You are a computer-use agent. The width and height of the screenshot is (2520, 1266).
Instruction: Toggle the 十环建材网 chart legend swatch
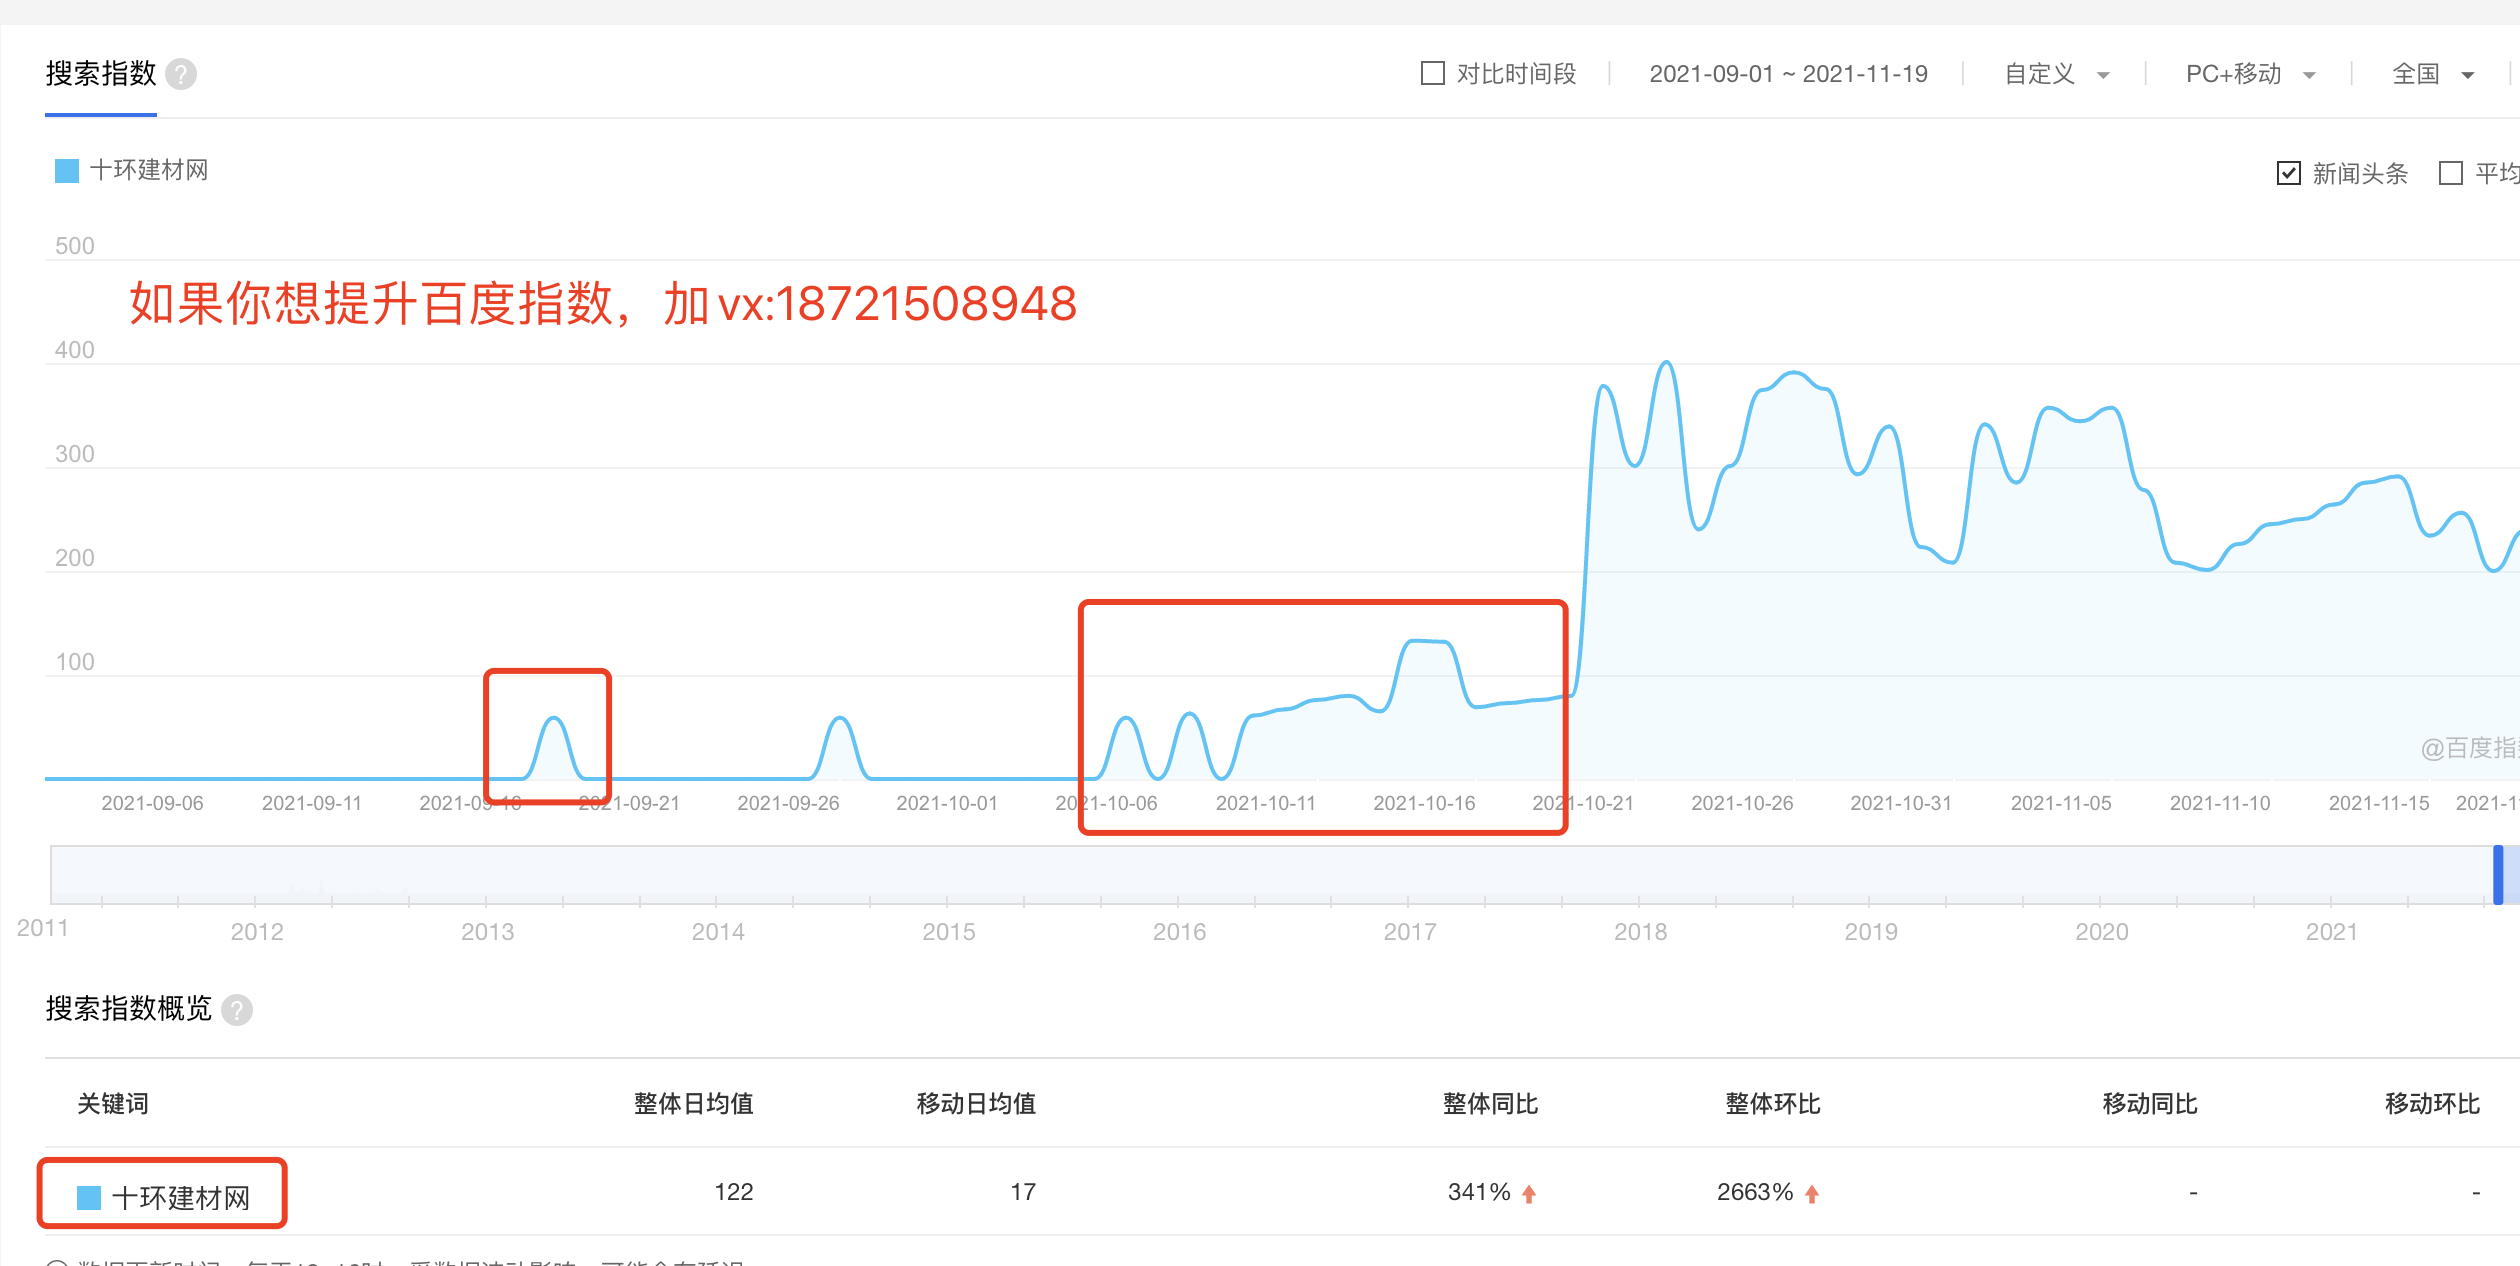67,171
